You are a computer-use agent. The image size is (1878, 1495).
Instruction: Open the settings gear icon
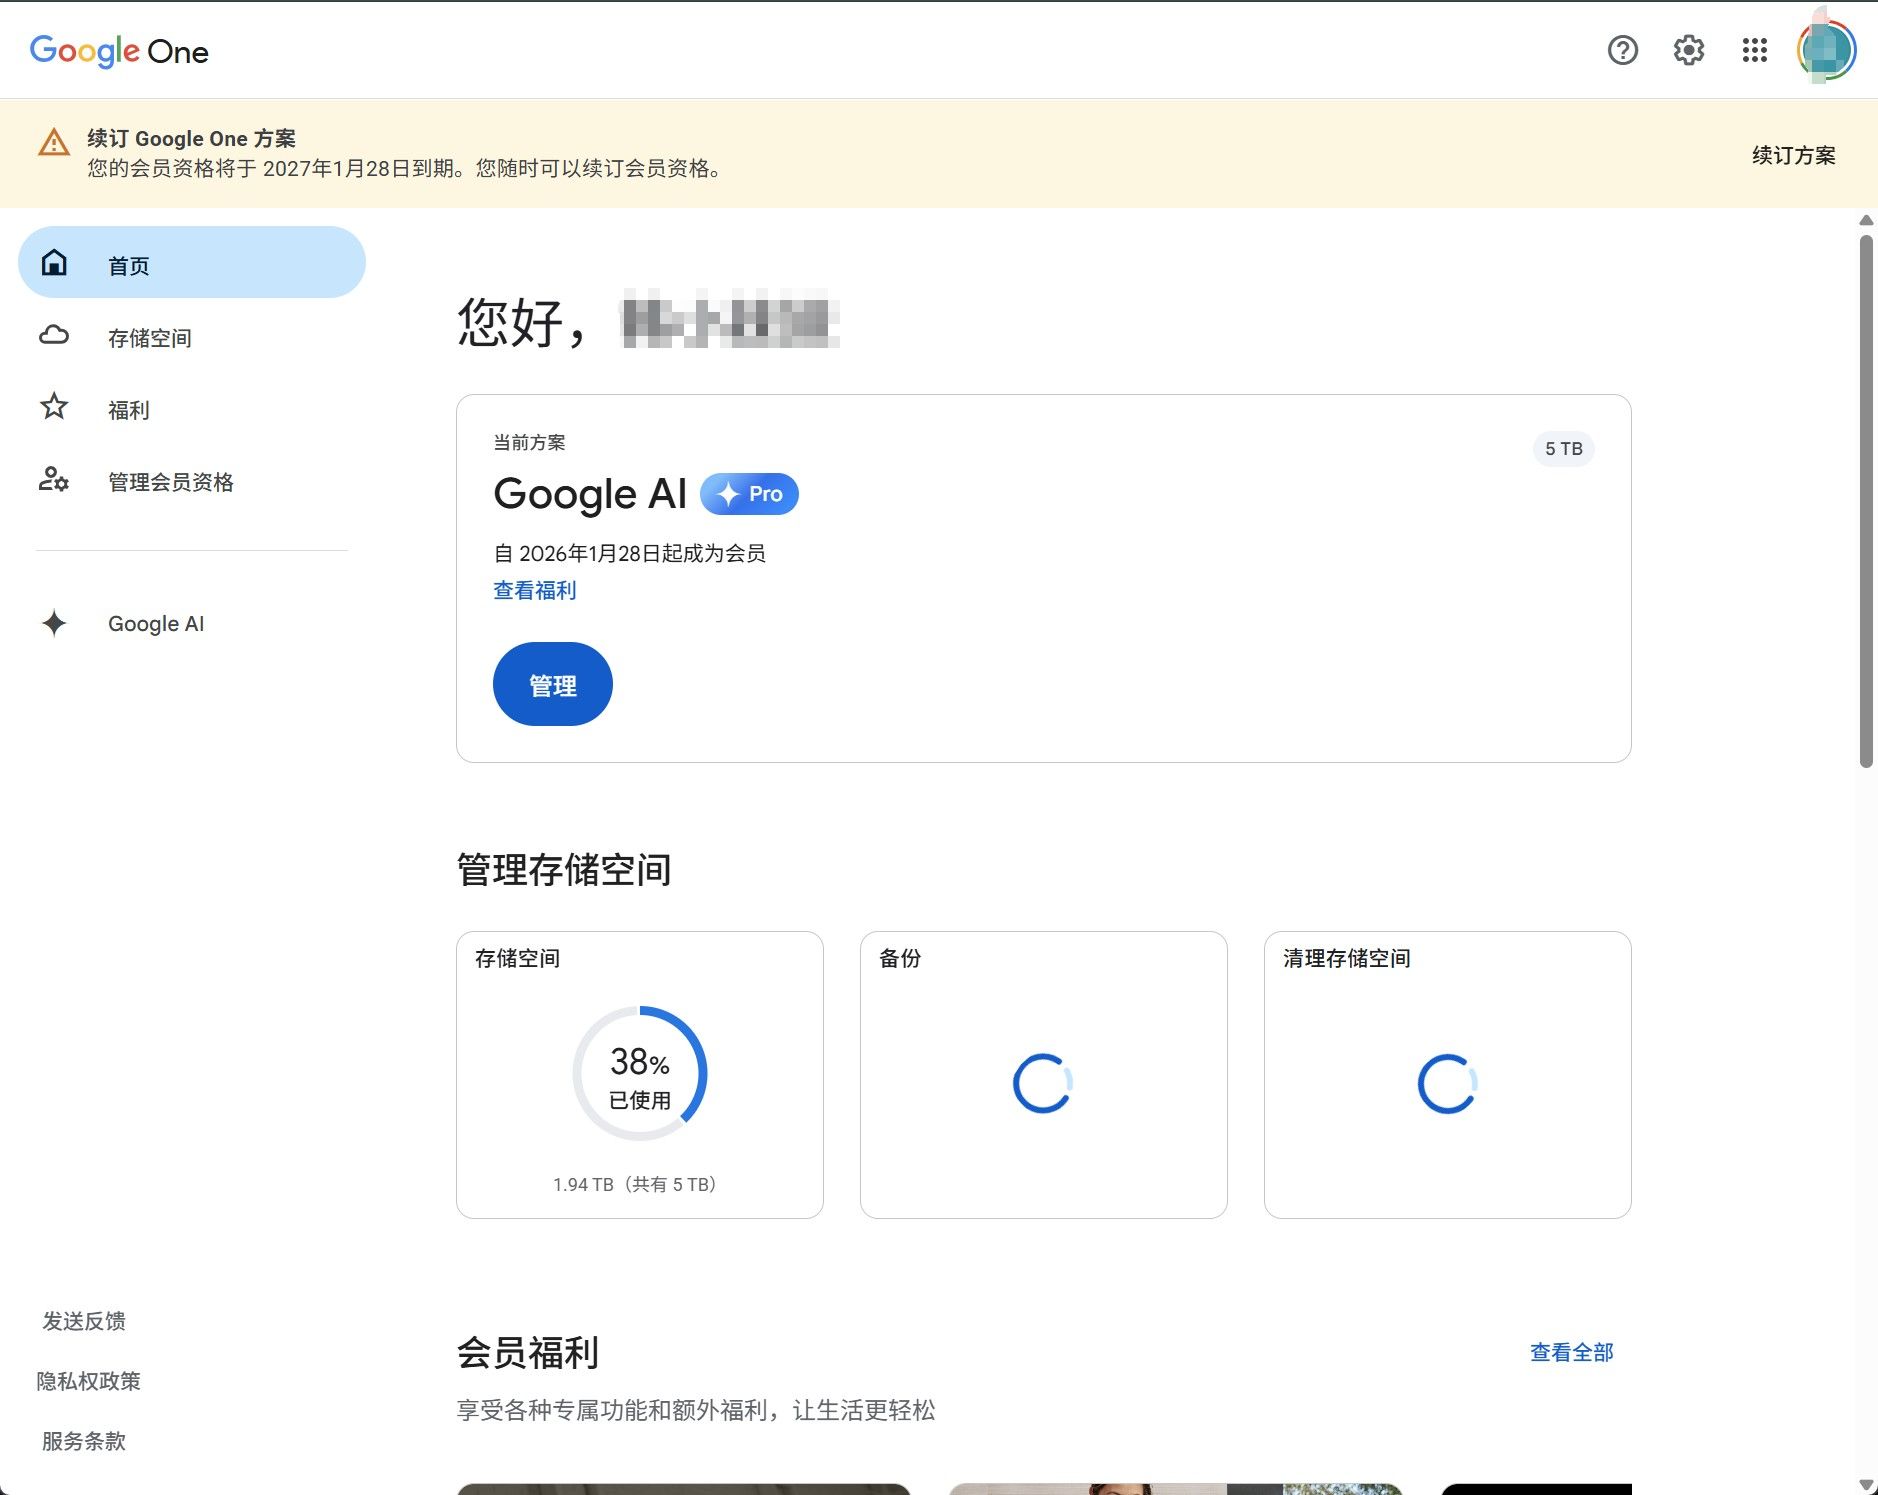tap(1688, 50)
